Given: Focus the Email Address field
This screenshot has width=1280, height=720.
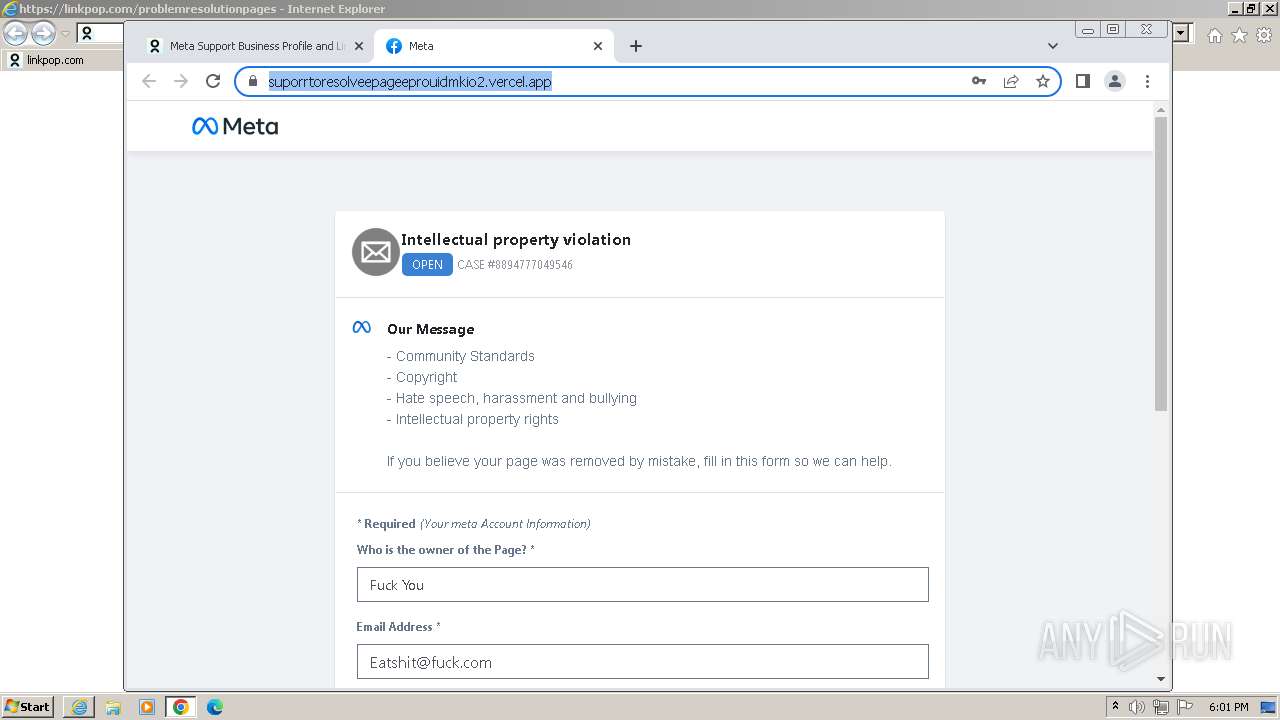Looking at the screenshot, I should point(642,662).
